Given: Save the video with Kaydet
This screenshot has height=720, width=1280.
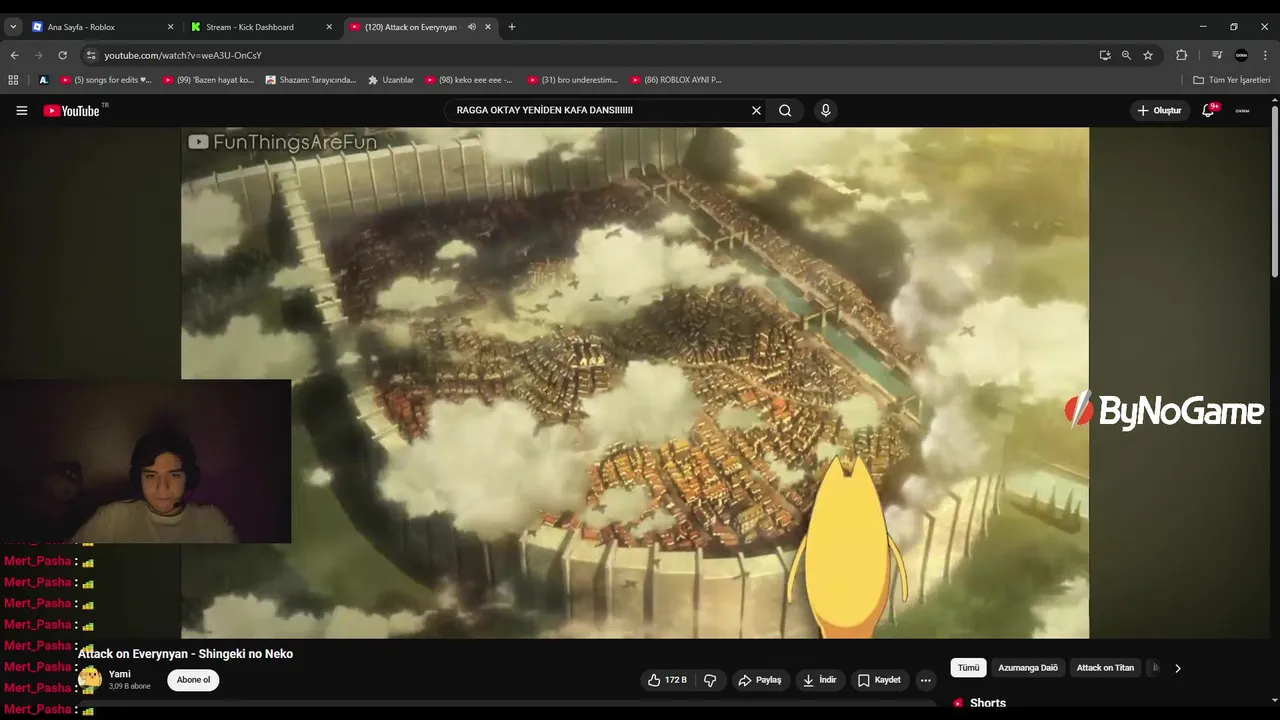Looking at the screenshot, I should [879, 680].
